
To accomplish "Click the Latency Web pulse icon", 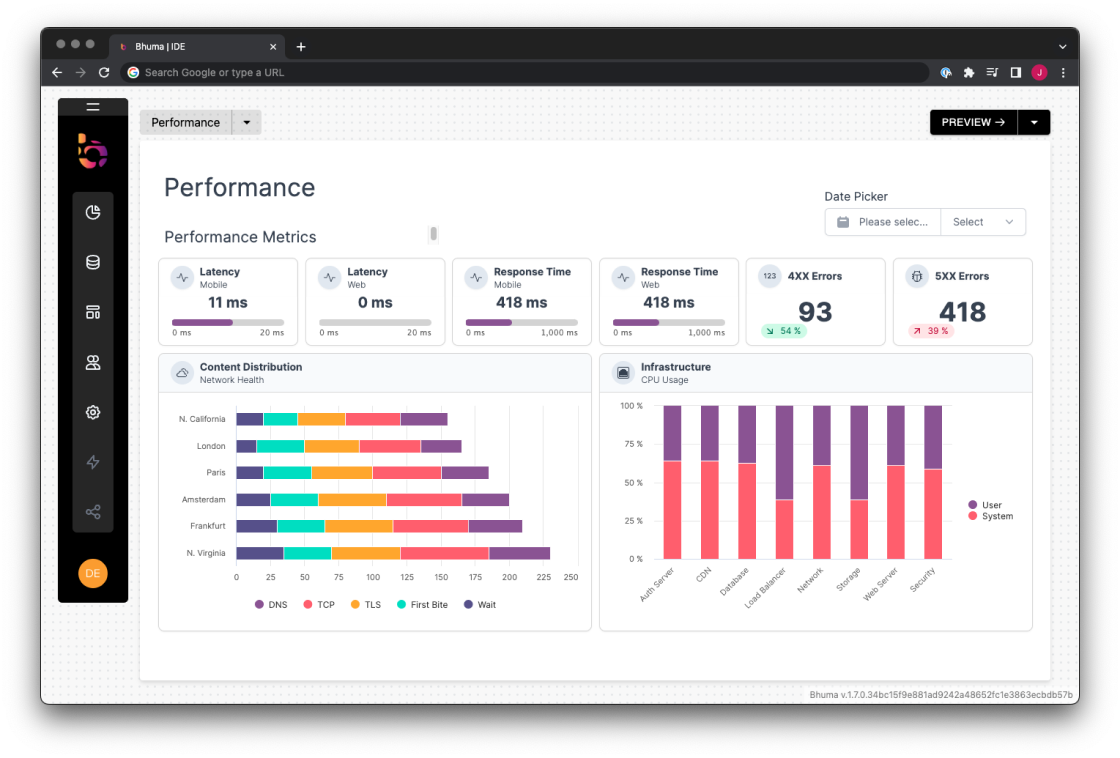I will coord(330,277).
